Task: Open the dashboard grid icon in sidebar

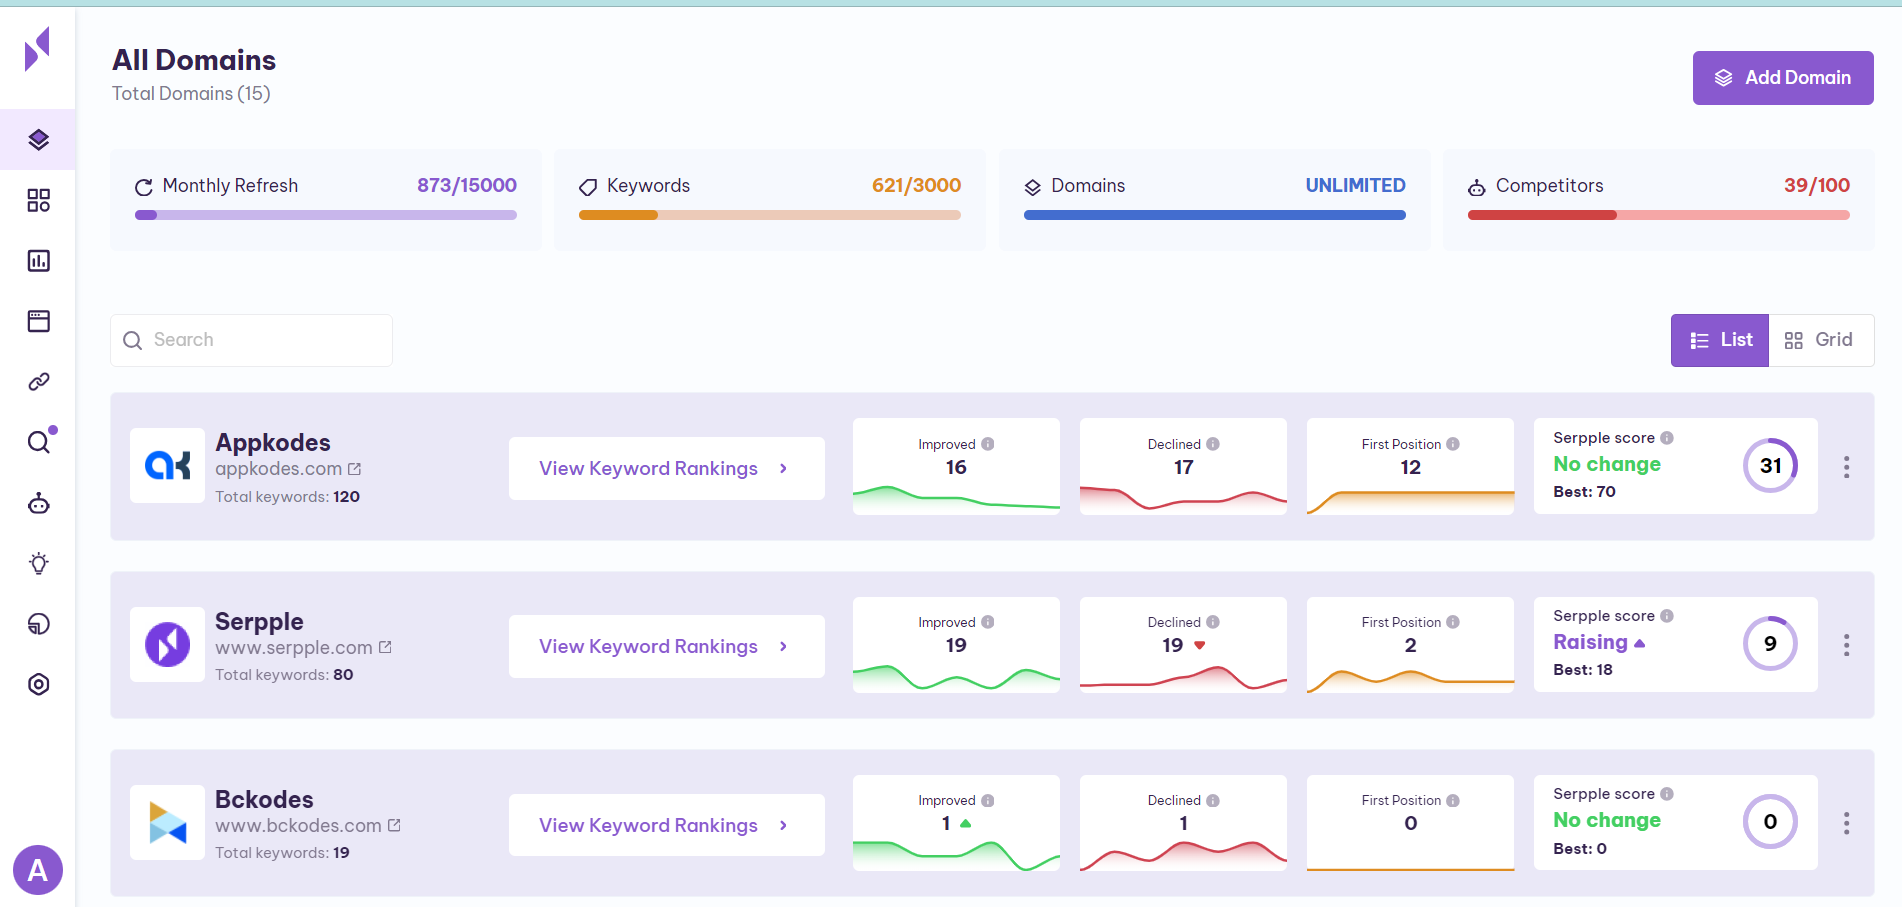Action: (x=38, y=201)
